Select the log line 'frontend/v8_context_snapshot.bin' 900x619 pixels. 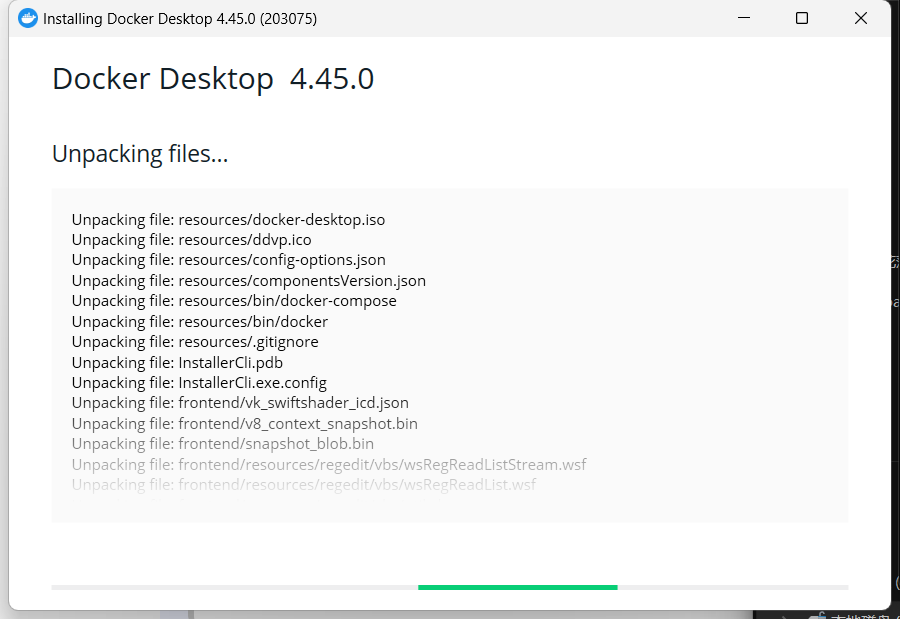pos(245,424)
